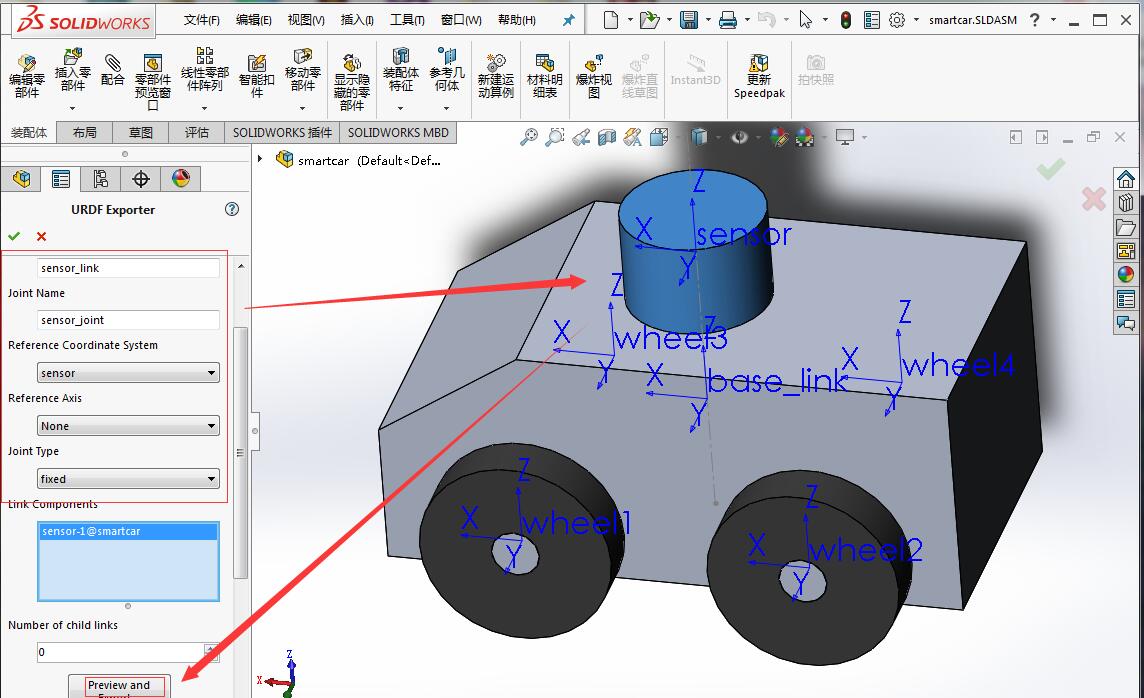
Task: Expand the Assembly Features dropdown arrow
Action: pos(401,108)
